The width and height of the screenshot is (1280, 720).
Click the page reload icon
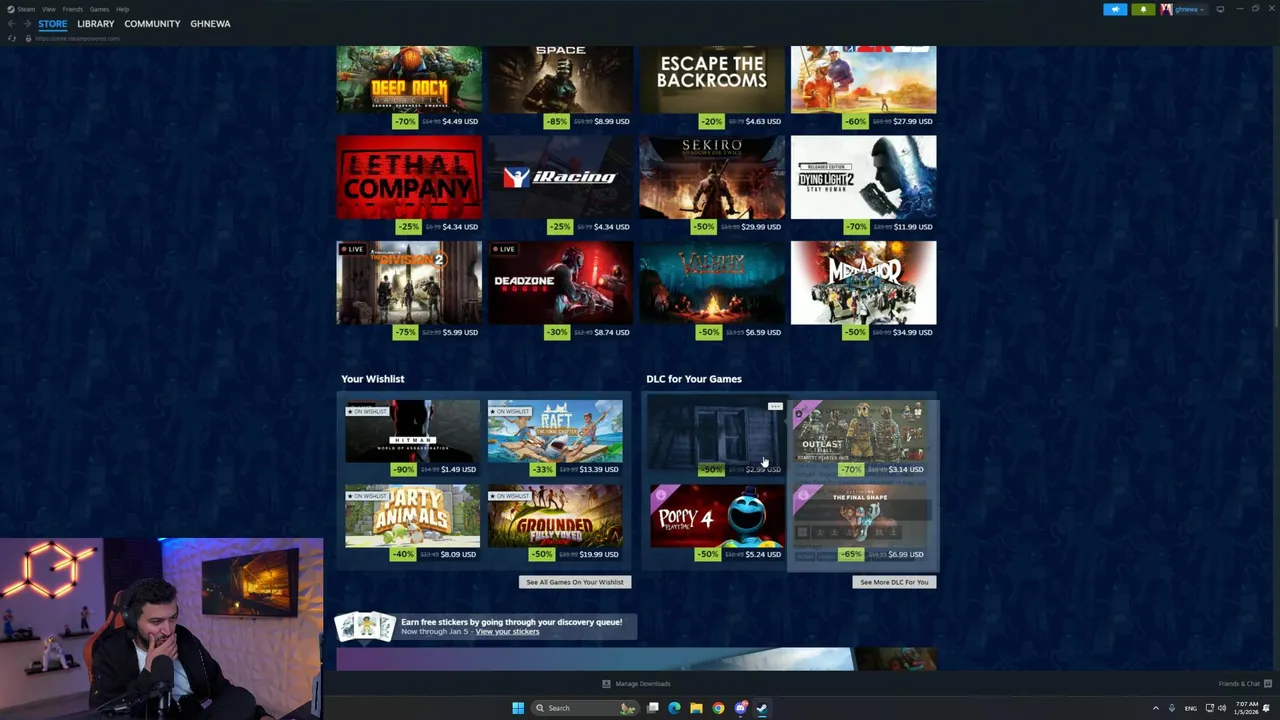point(11,38)
